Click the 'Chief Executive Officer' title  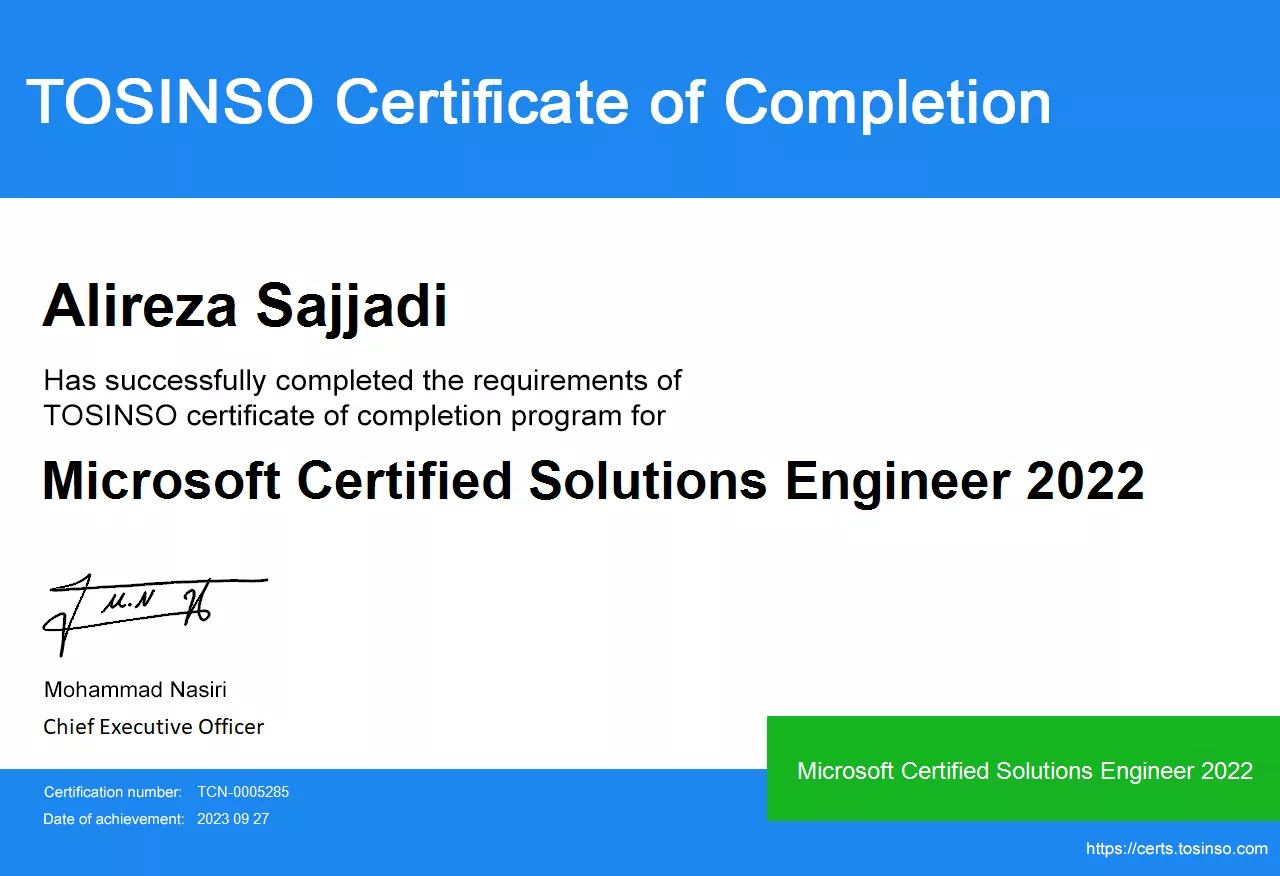[153, 727]
